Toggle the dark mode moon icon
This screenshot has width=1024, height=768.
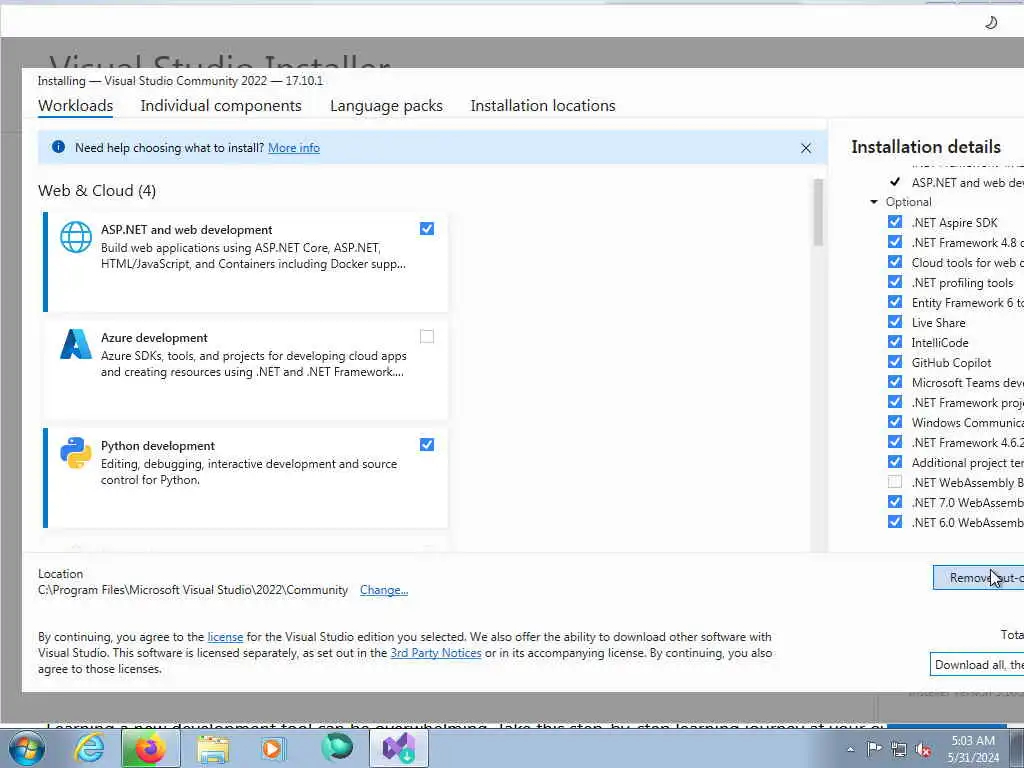click(x=991, y=23)
